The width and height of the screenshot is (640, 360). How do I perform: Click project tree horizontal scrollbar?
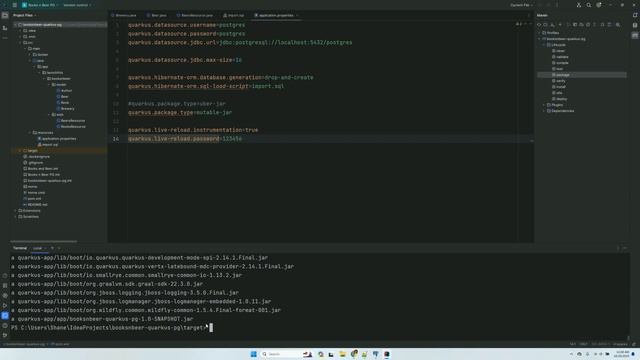pos(44,241)
